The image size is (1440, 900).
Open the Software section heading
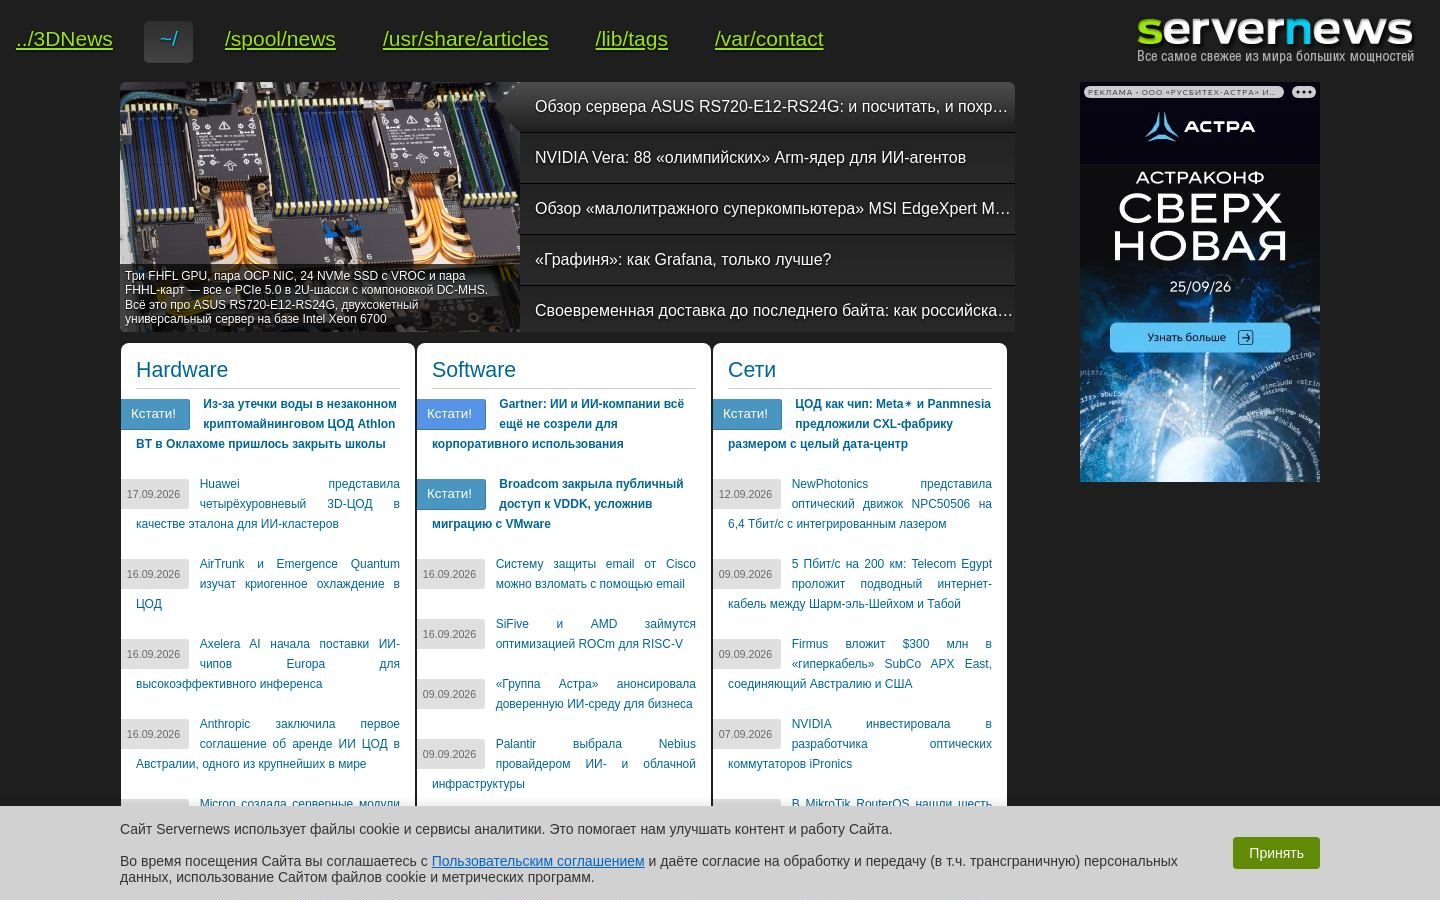(x=474, y=370)
